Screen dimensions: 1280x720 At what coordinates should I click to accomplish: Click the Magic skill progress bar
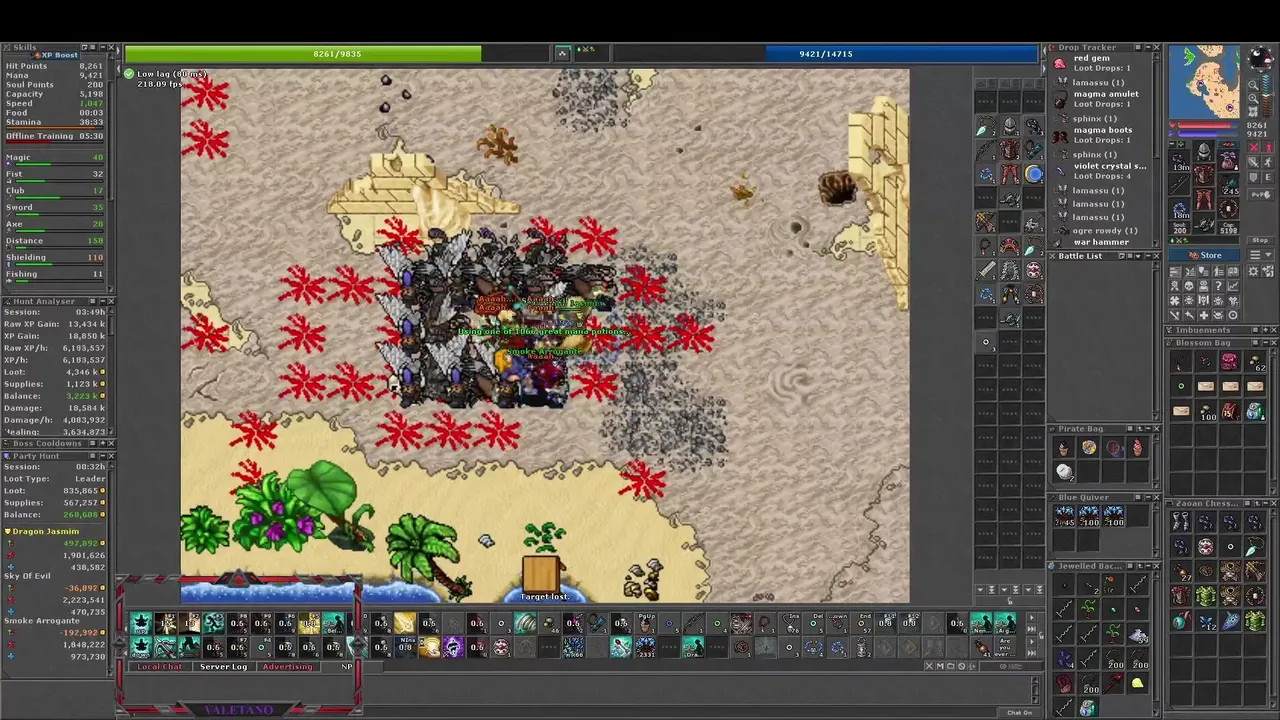click(59, 164)
